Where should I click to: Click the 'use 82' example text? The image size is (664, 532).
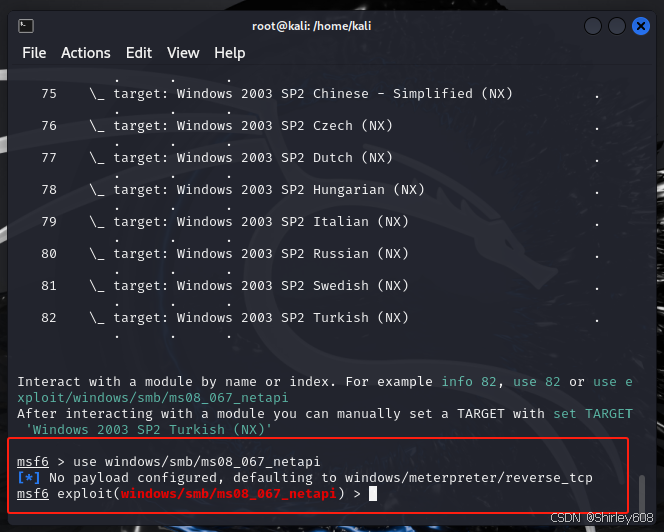coord(537,382)
